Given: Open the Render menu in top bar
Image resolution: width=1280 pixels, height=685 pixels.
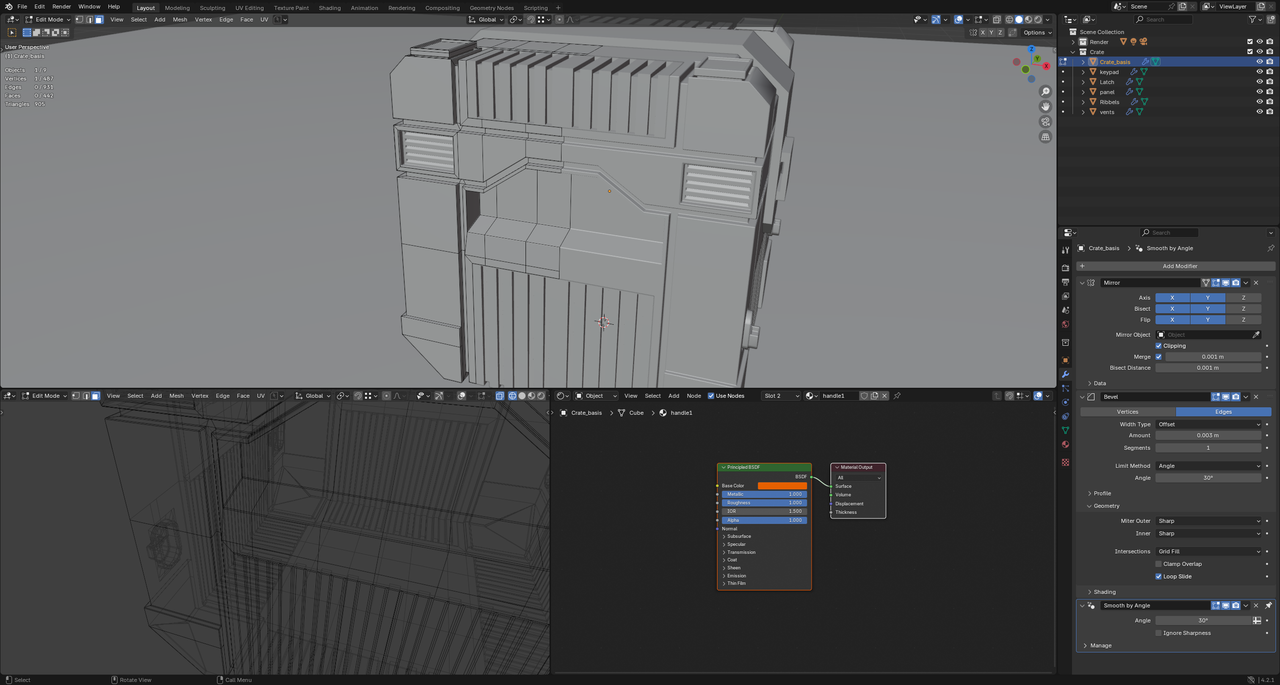Looking at the screenshot, I should pos(61,6).
